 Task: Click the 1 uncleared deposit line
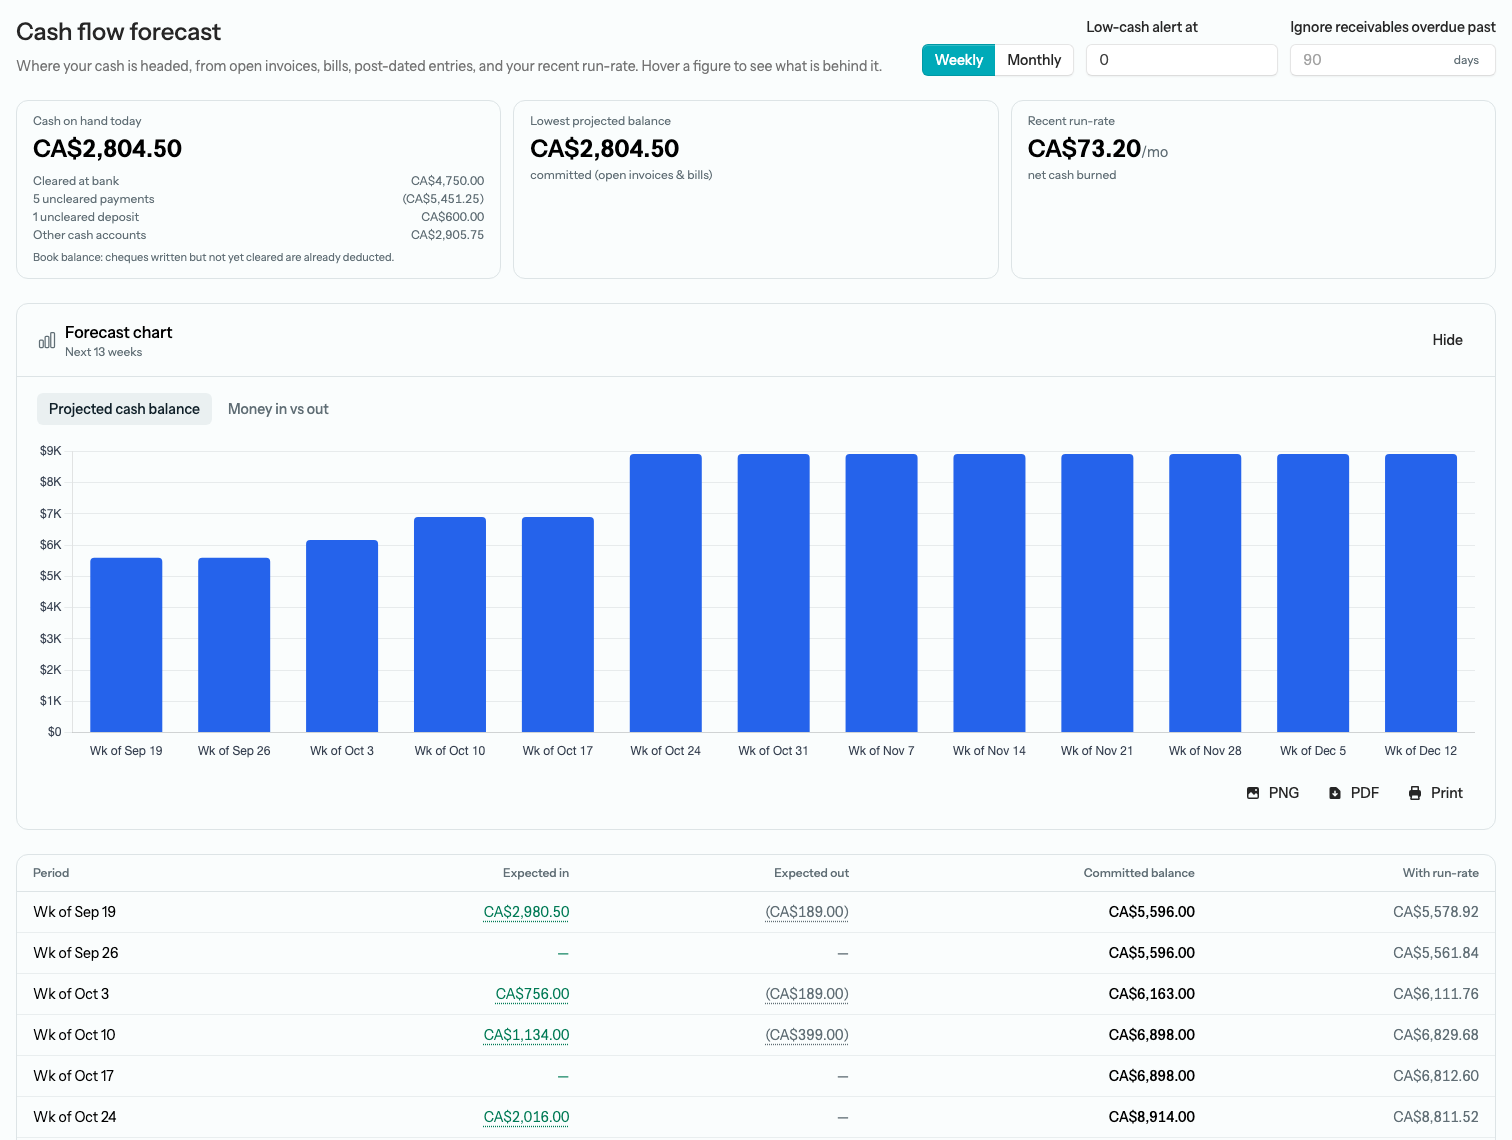click(x=258, y=217)
